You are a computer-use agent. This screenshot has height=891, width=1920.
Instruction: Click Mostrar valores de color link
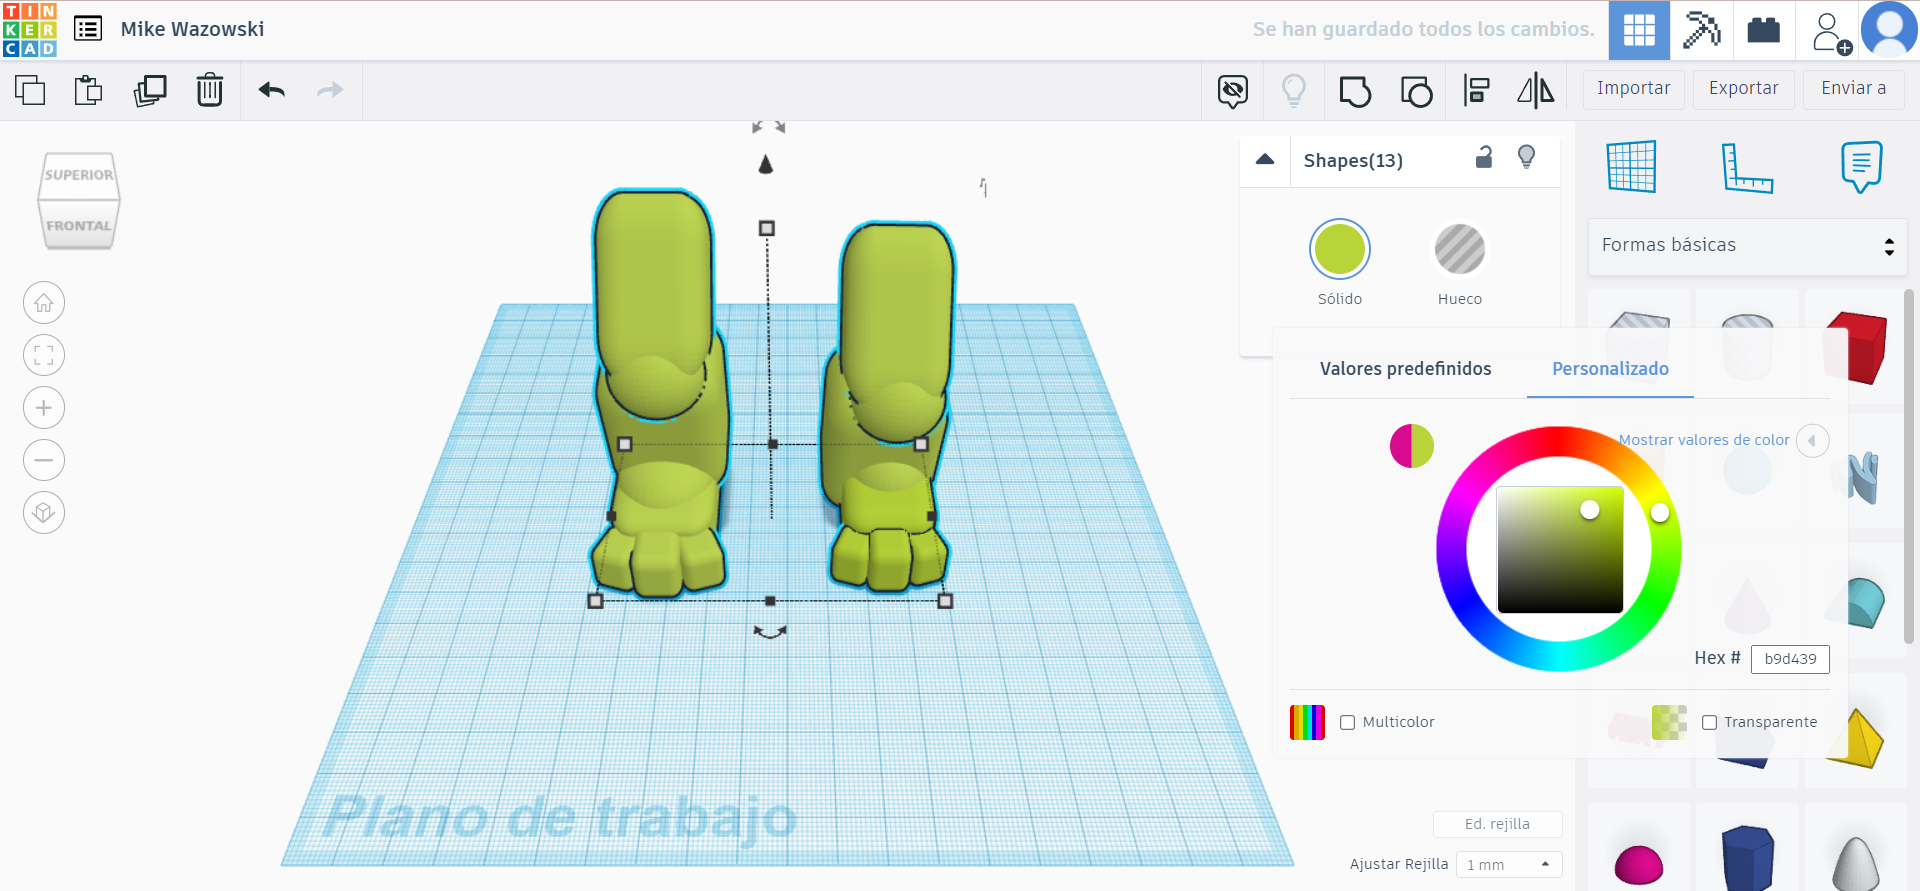pos(1704,440)
